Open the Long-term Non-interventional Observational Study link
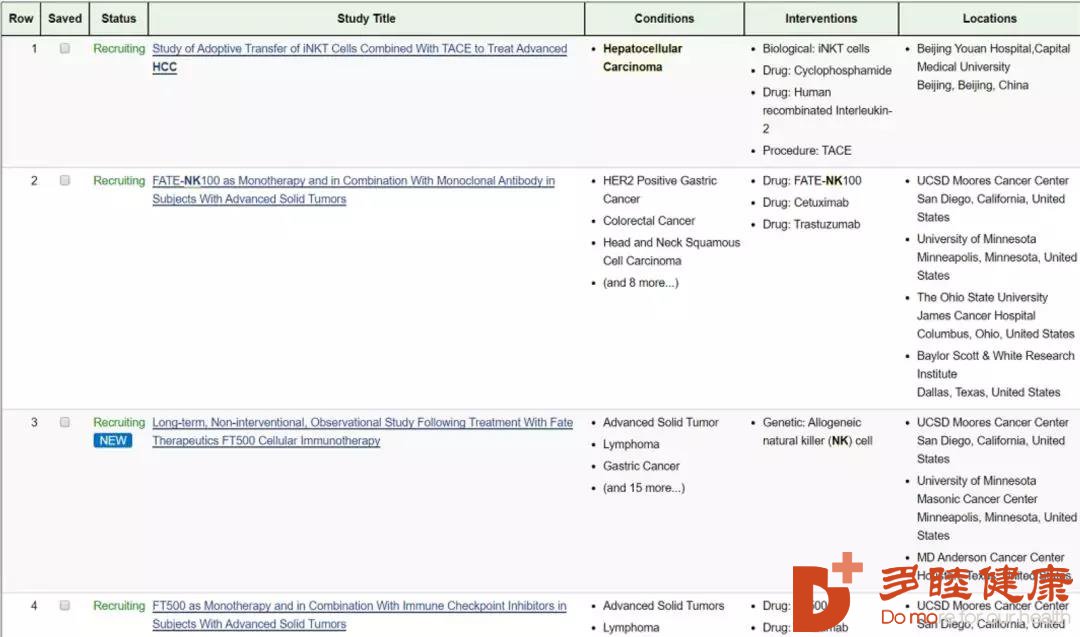 (x=362, y=431)
